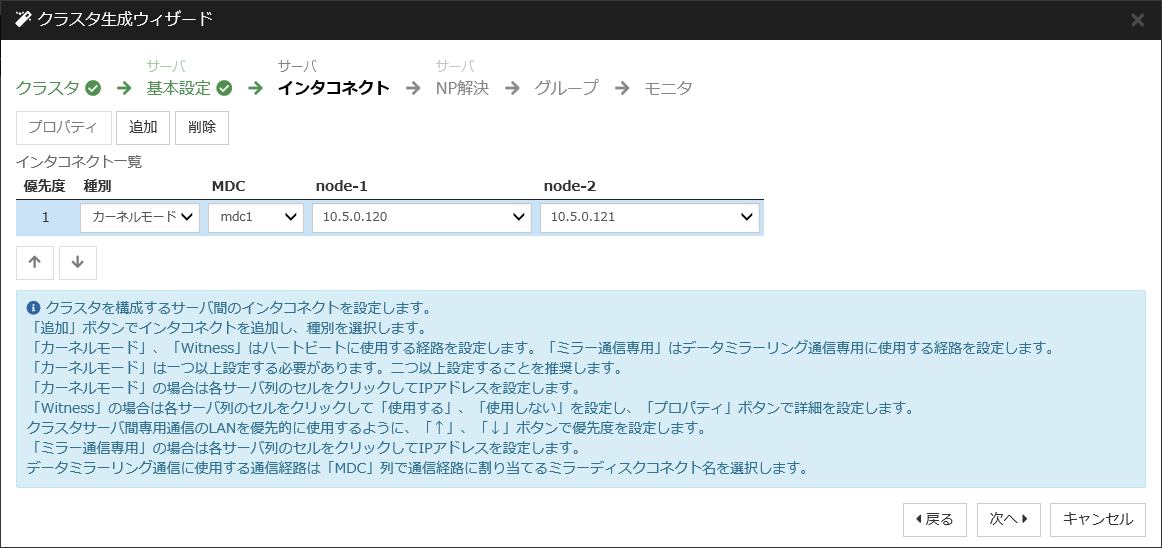This screenshot has width=1162, height=548.
Task: Select the インタコネクト wizard step
Action: [333, 88]
